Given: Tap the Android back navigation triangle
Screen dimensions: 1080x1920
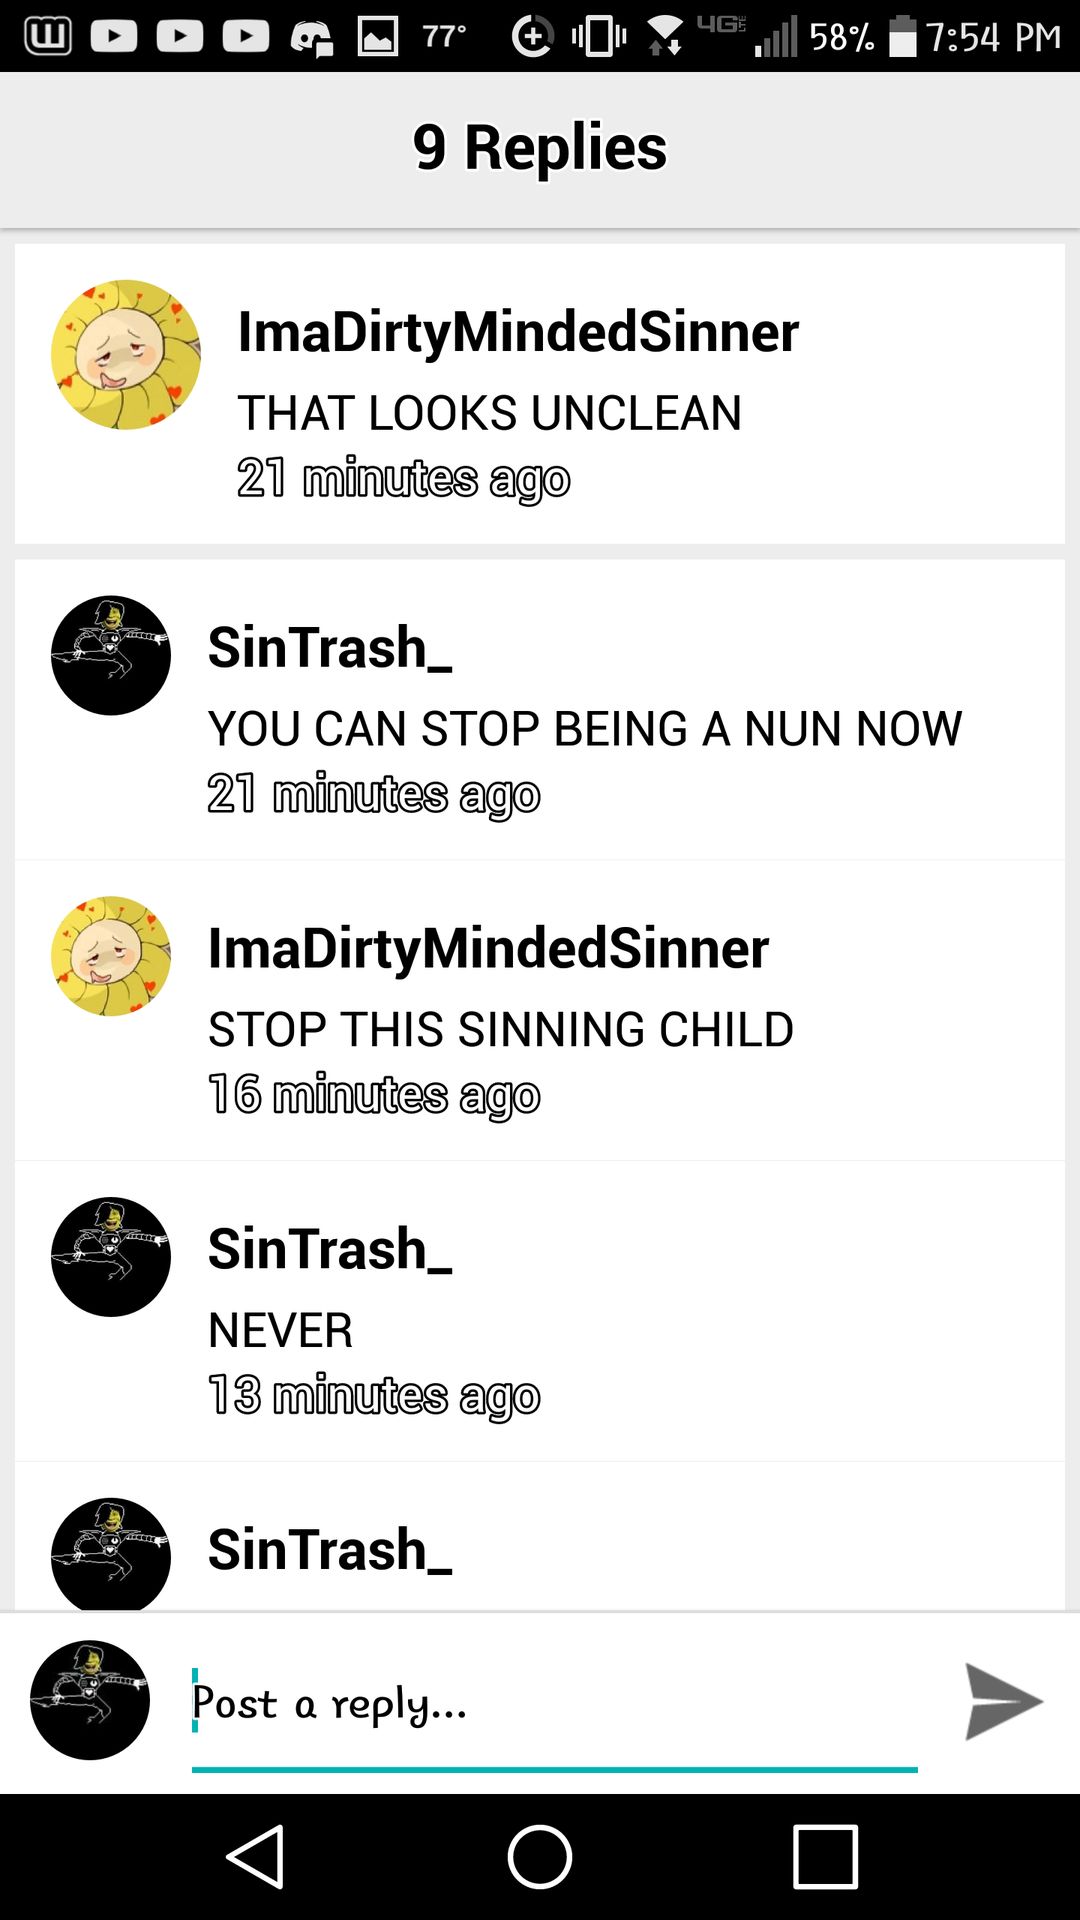Looking at the screenshot, I should pyautogui.click(x=256, y=1857).
